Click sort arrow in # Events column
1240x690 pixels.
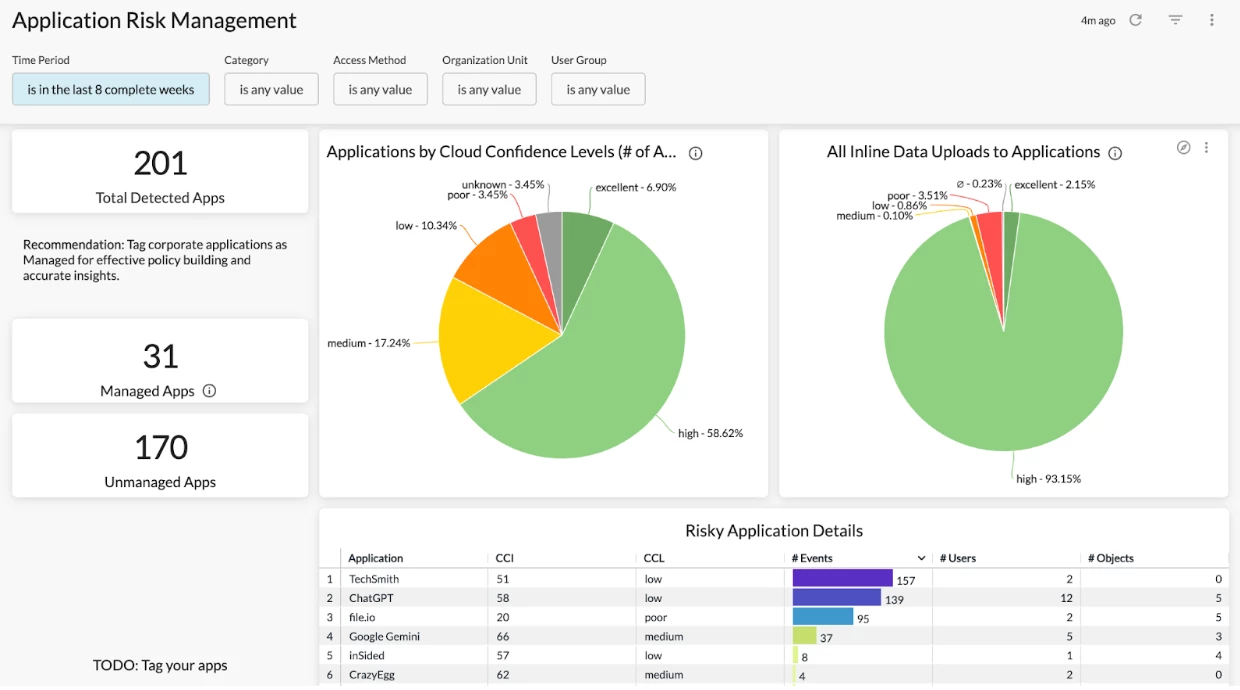(x=921, y=558)
